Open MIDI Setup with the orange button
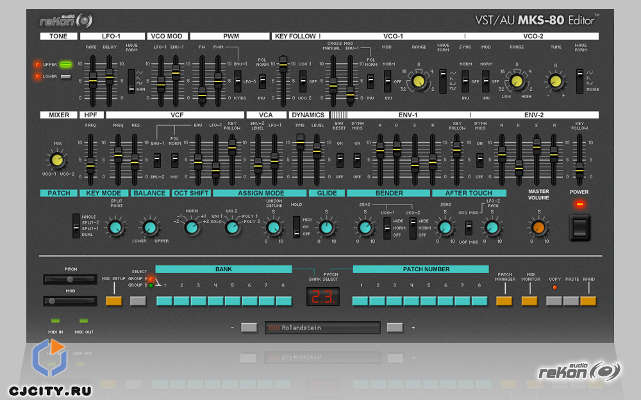641x400 pixels. click(x=114, y=301)
